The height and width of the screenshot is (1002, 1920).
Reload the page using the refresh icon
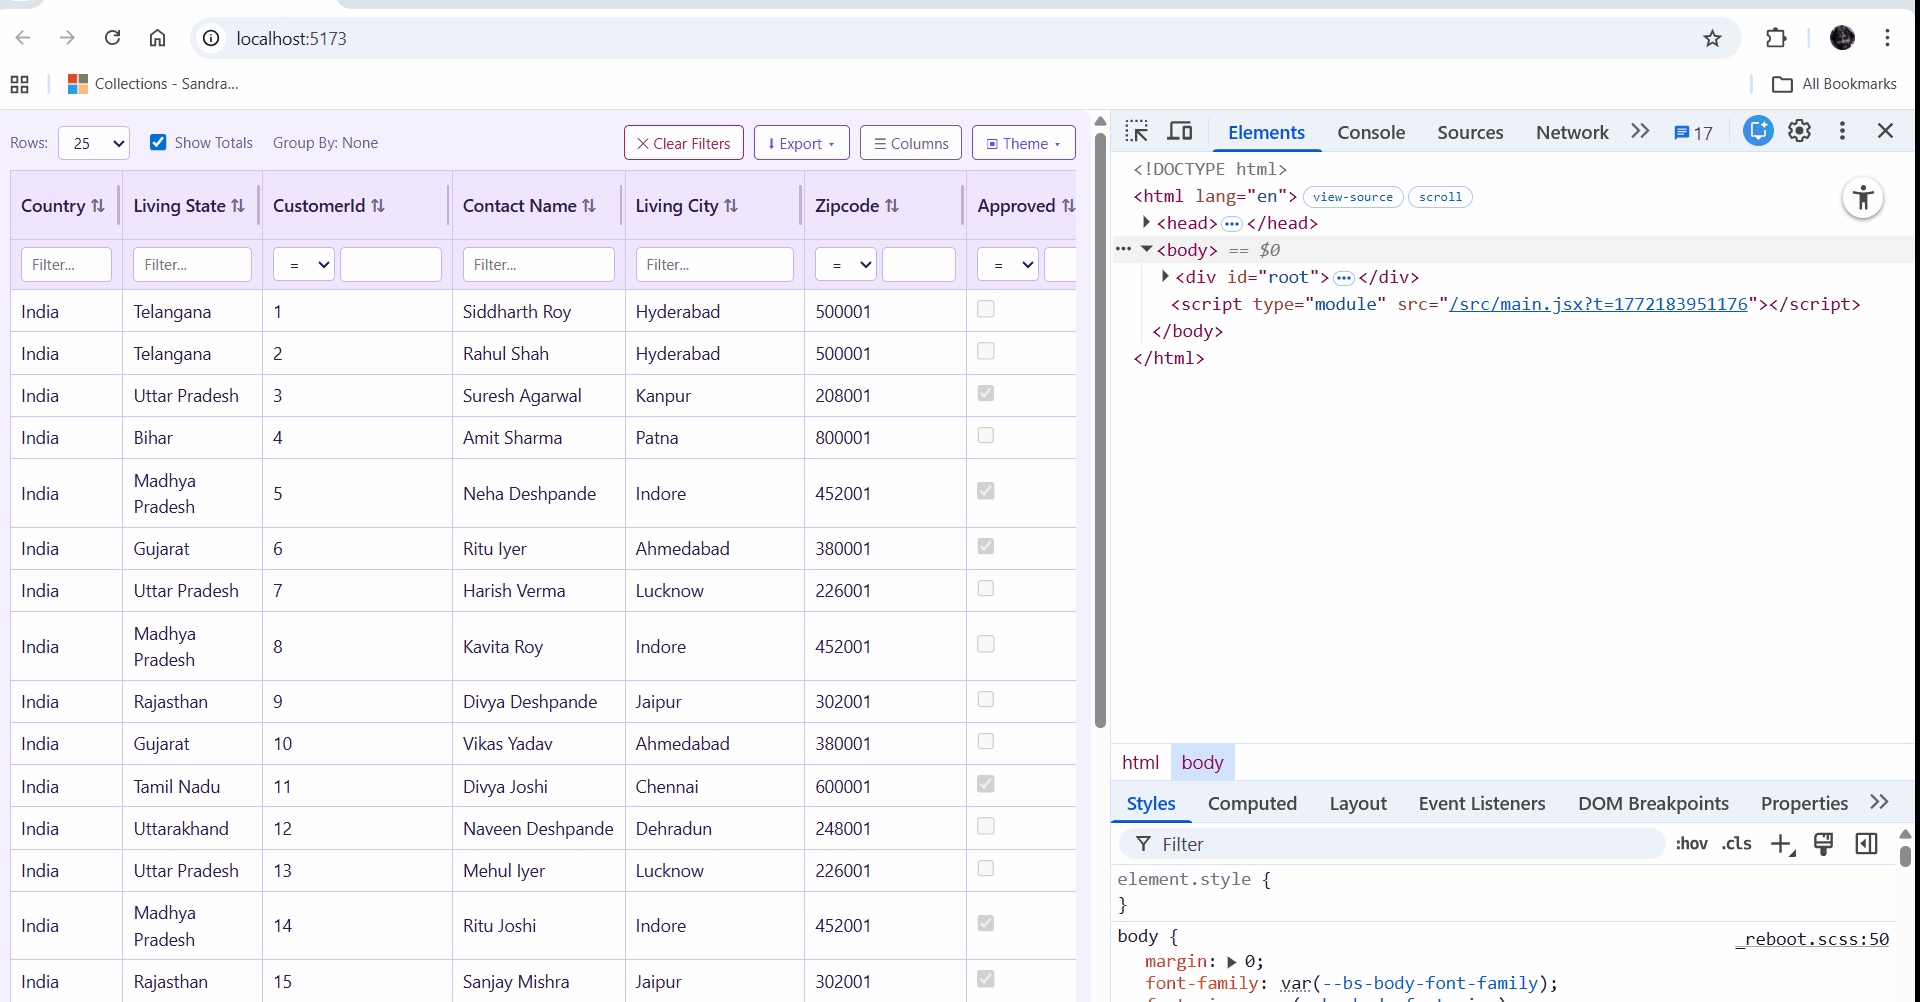pos(112,38)
